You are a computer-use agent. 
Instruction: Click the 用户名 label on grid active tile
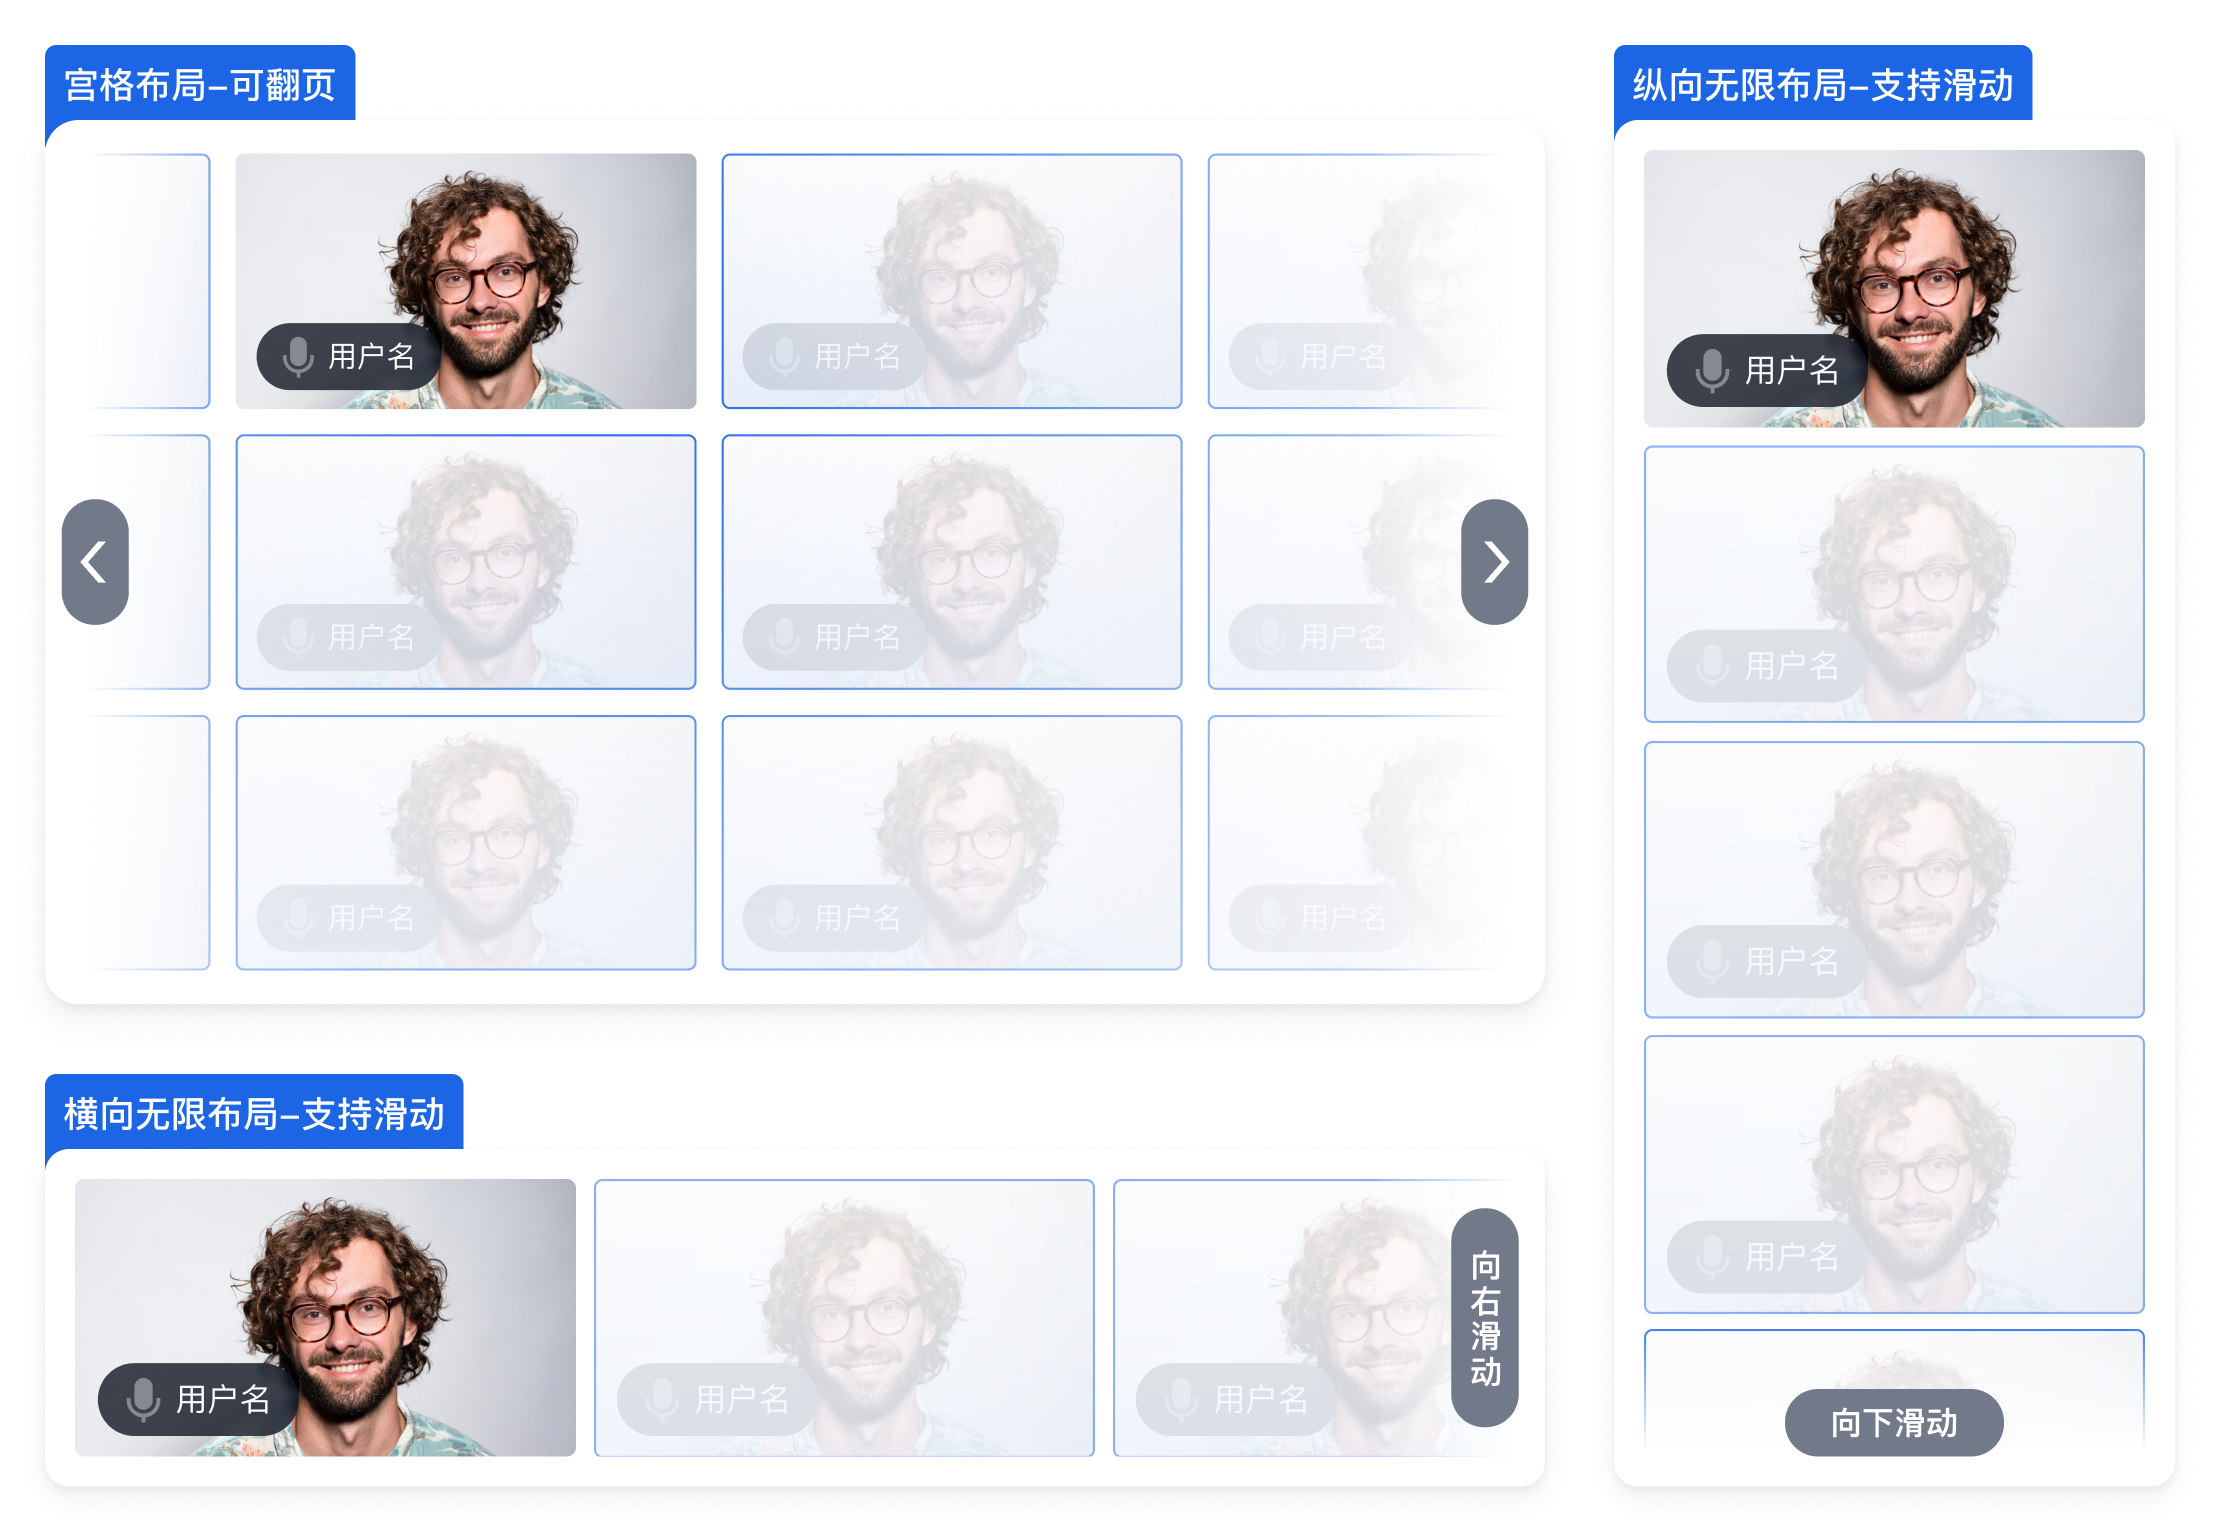tap(372, 356)
